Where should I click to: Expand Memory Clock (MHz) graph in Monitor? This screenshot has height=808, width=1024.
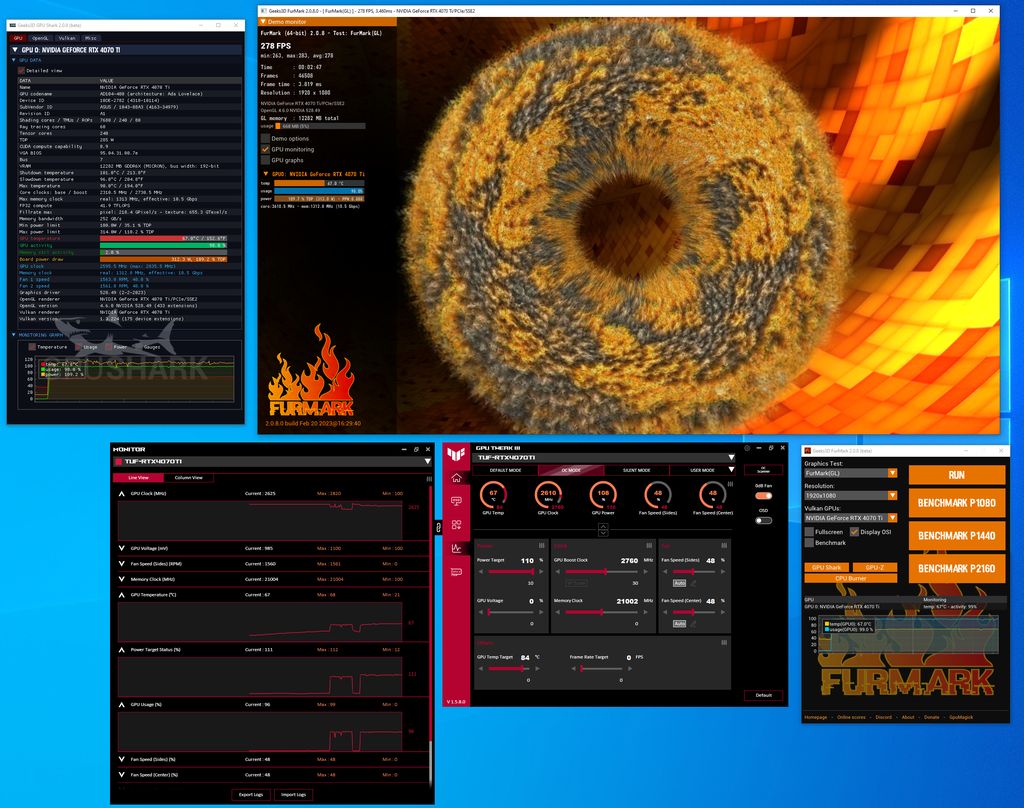tap(121, 579)
